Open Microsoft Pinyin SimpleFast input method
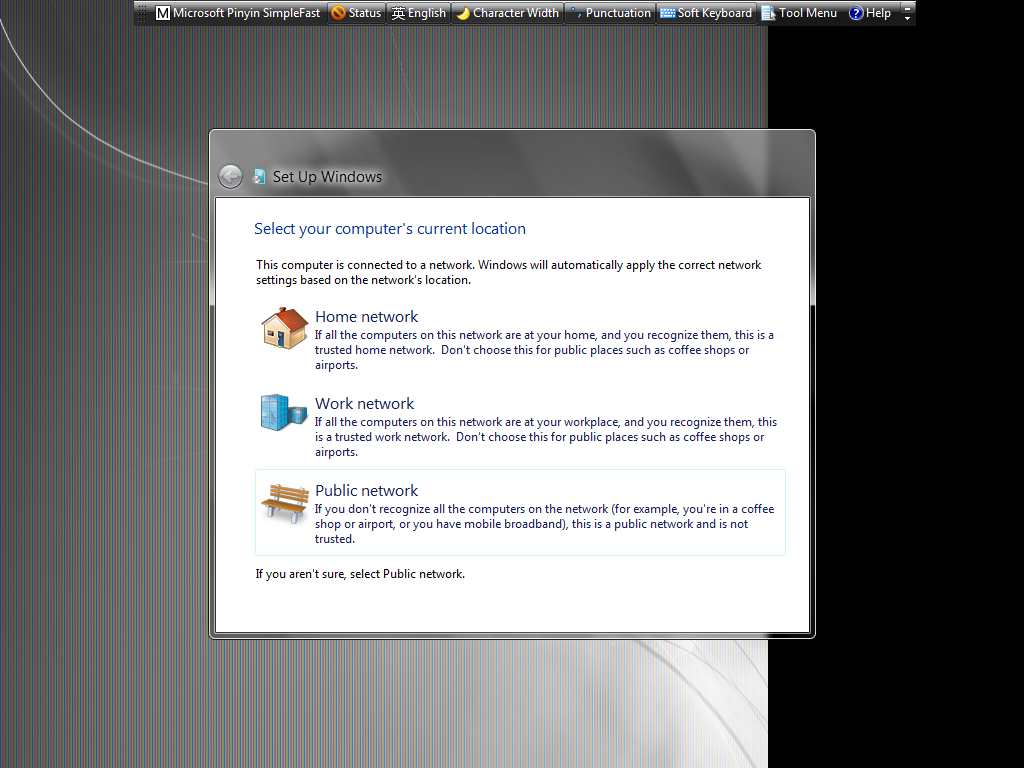Screen dimensions: 1024x768 coord(238,13)
